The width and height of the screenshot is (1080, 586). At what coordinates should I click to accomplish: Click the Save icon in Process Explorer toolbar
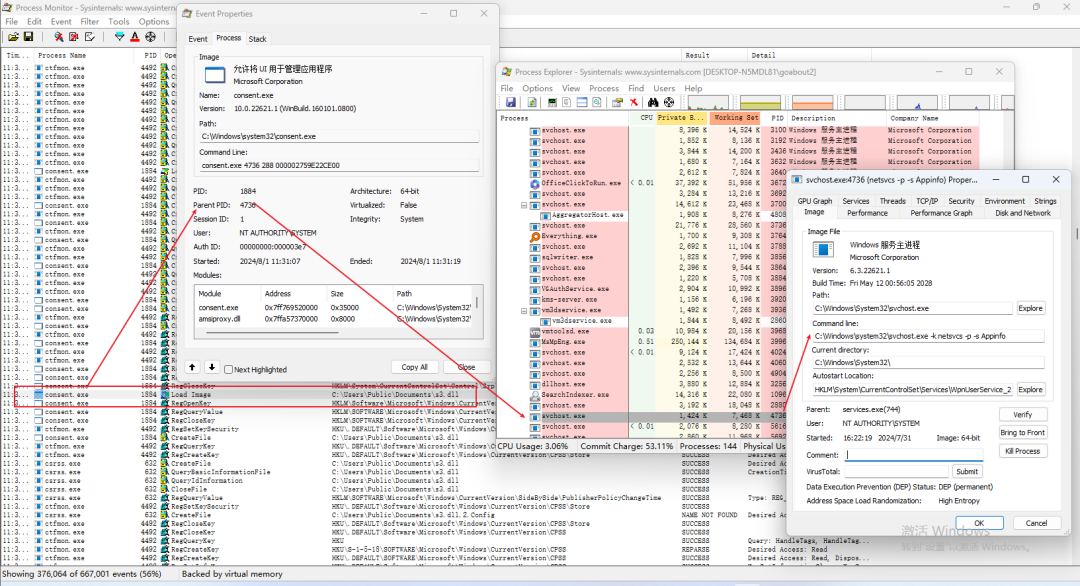510,103
